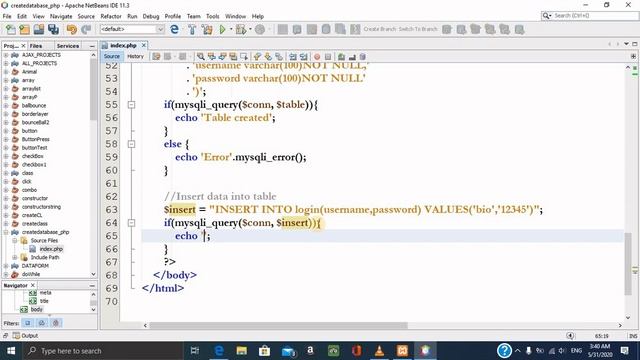This screenshot has width=640, height=360.
Task: Click the body tag icon in Navigator
Action: pos(24,309)
